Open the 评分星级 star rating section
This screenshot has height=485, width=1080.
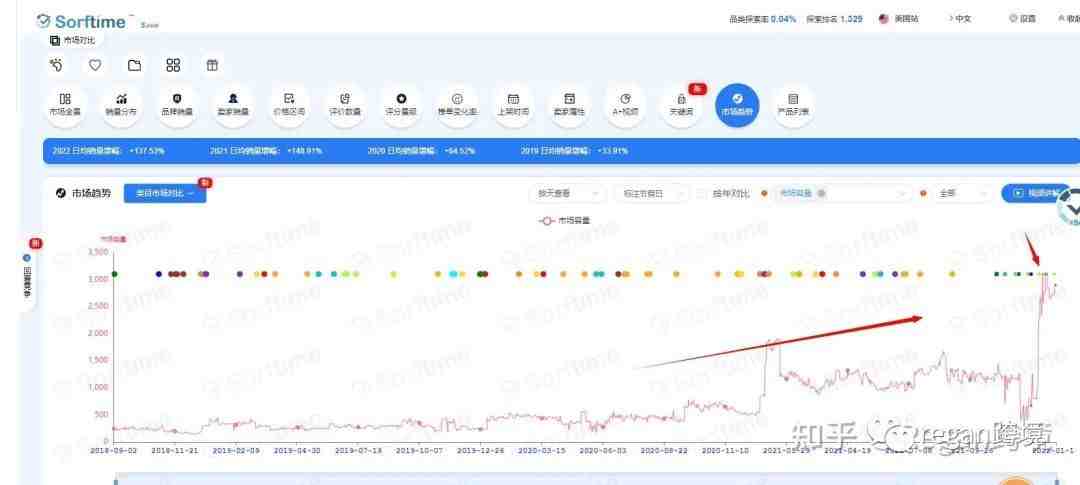click(x=401, y=105)
